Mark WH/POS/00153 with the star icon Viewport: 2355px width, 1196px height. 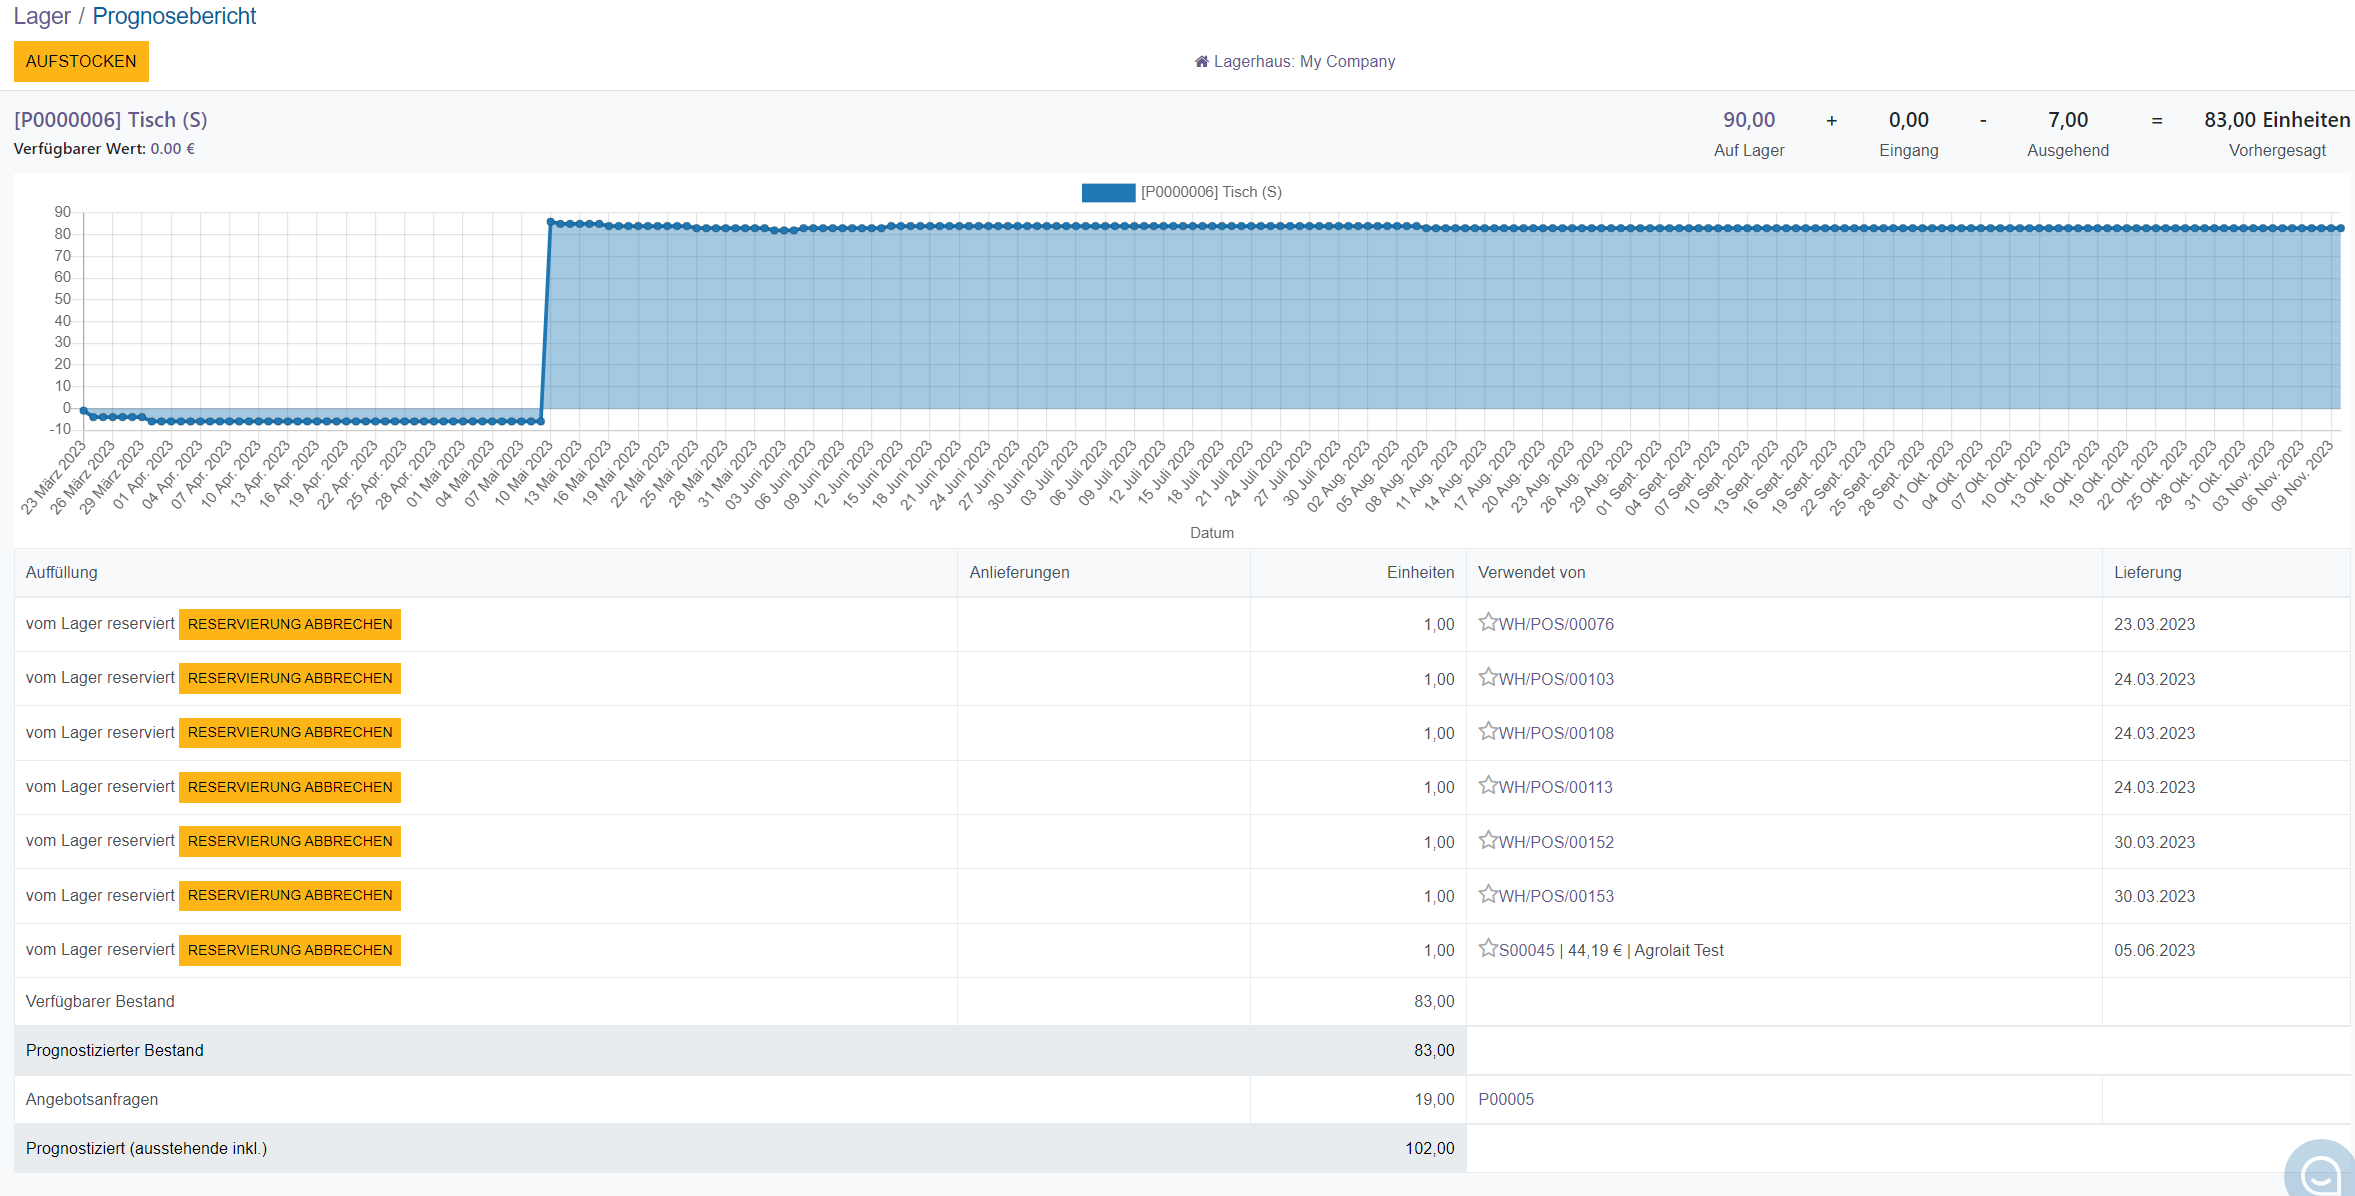[x=1488, y=894]
